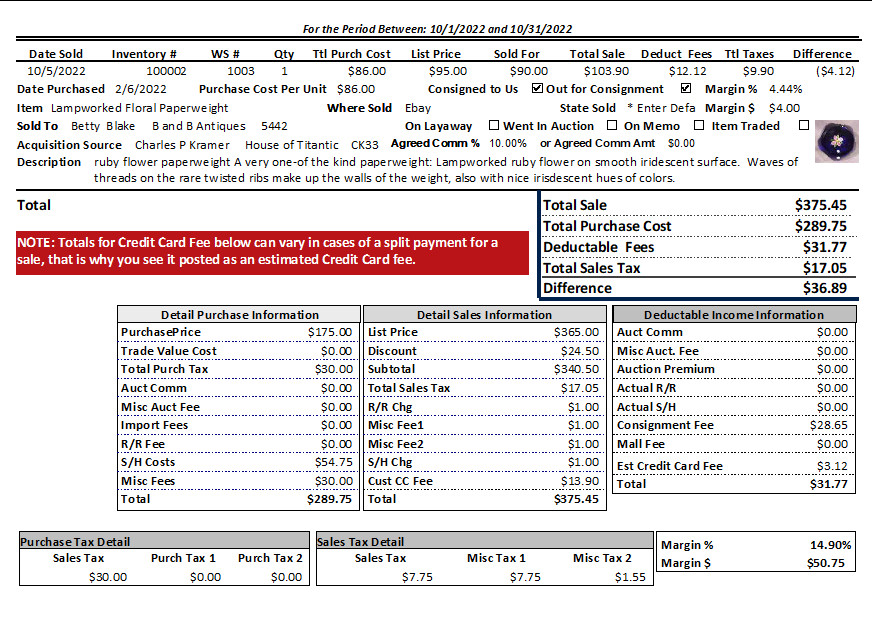Select the summary Deductable Fees $31.77
This screenshot has height=632, width=872.
(x=825, y=248)
